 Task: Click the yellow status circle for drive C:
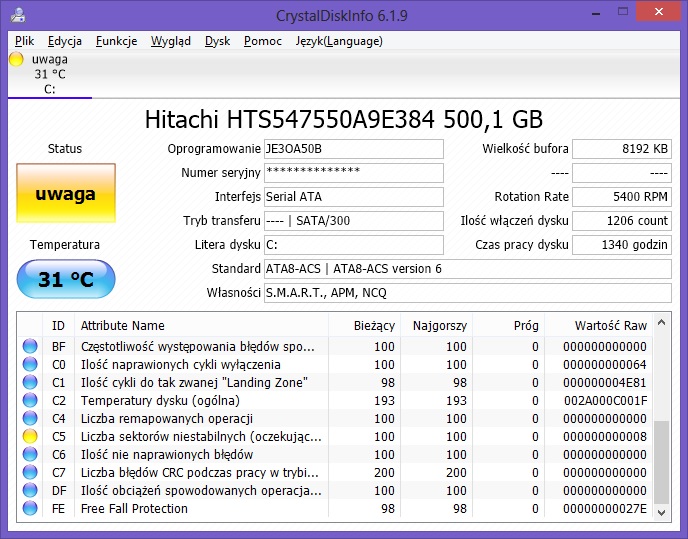[16, 59]
